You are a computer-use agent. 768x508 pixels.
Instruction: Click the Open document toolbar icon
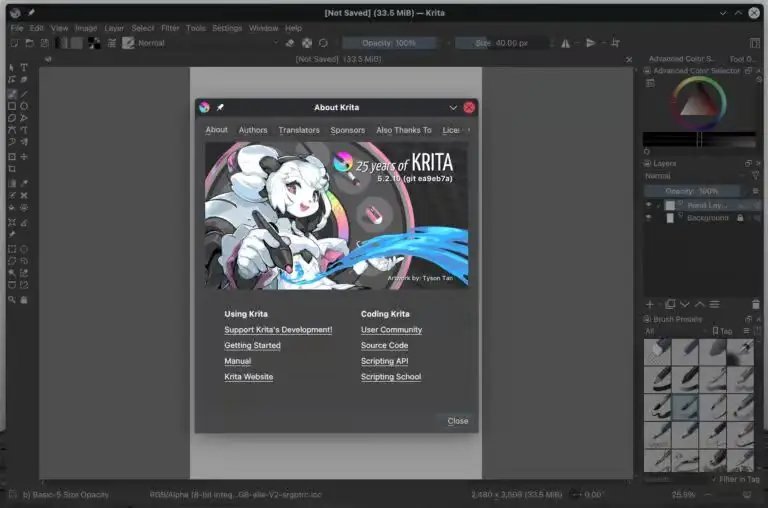(29, 43)
